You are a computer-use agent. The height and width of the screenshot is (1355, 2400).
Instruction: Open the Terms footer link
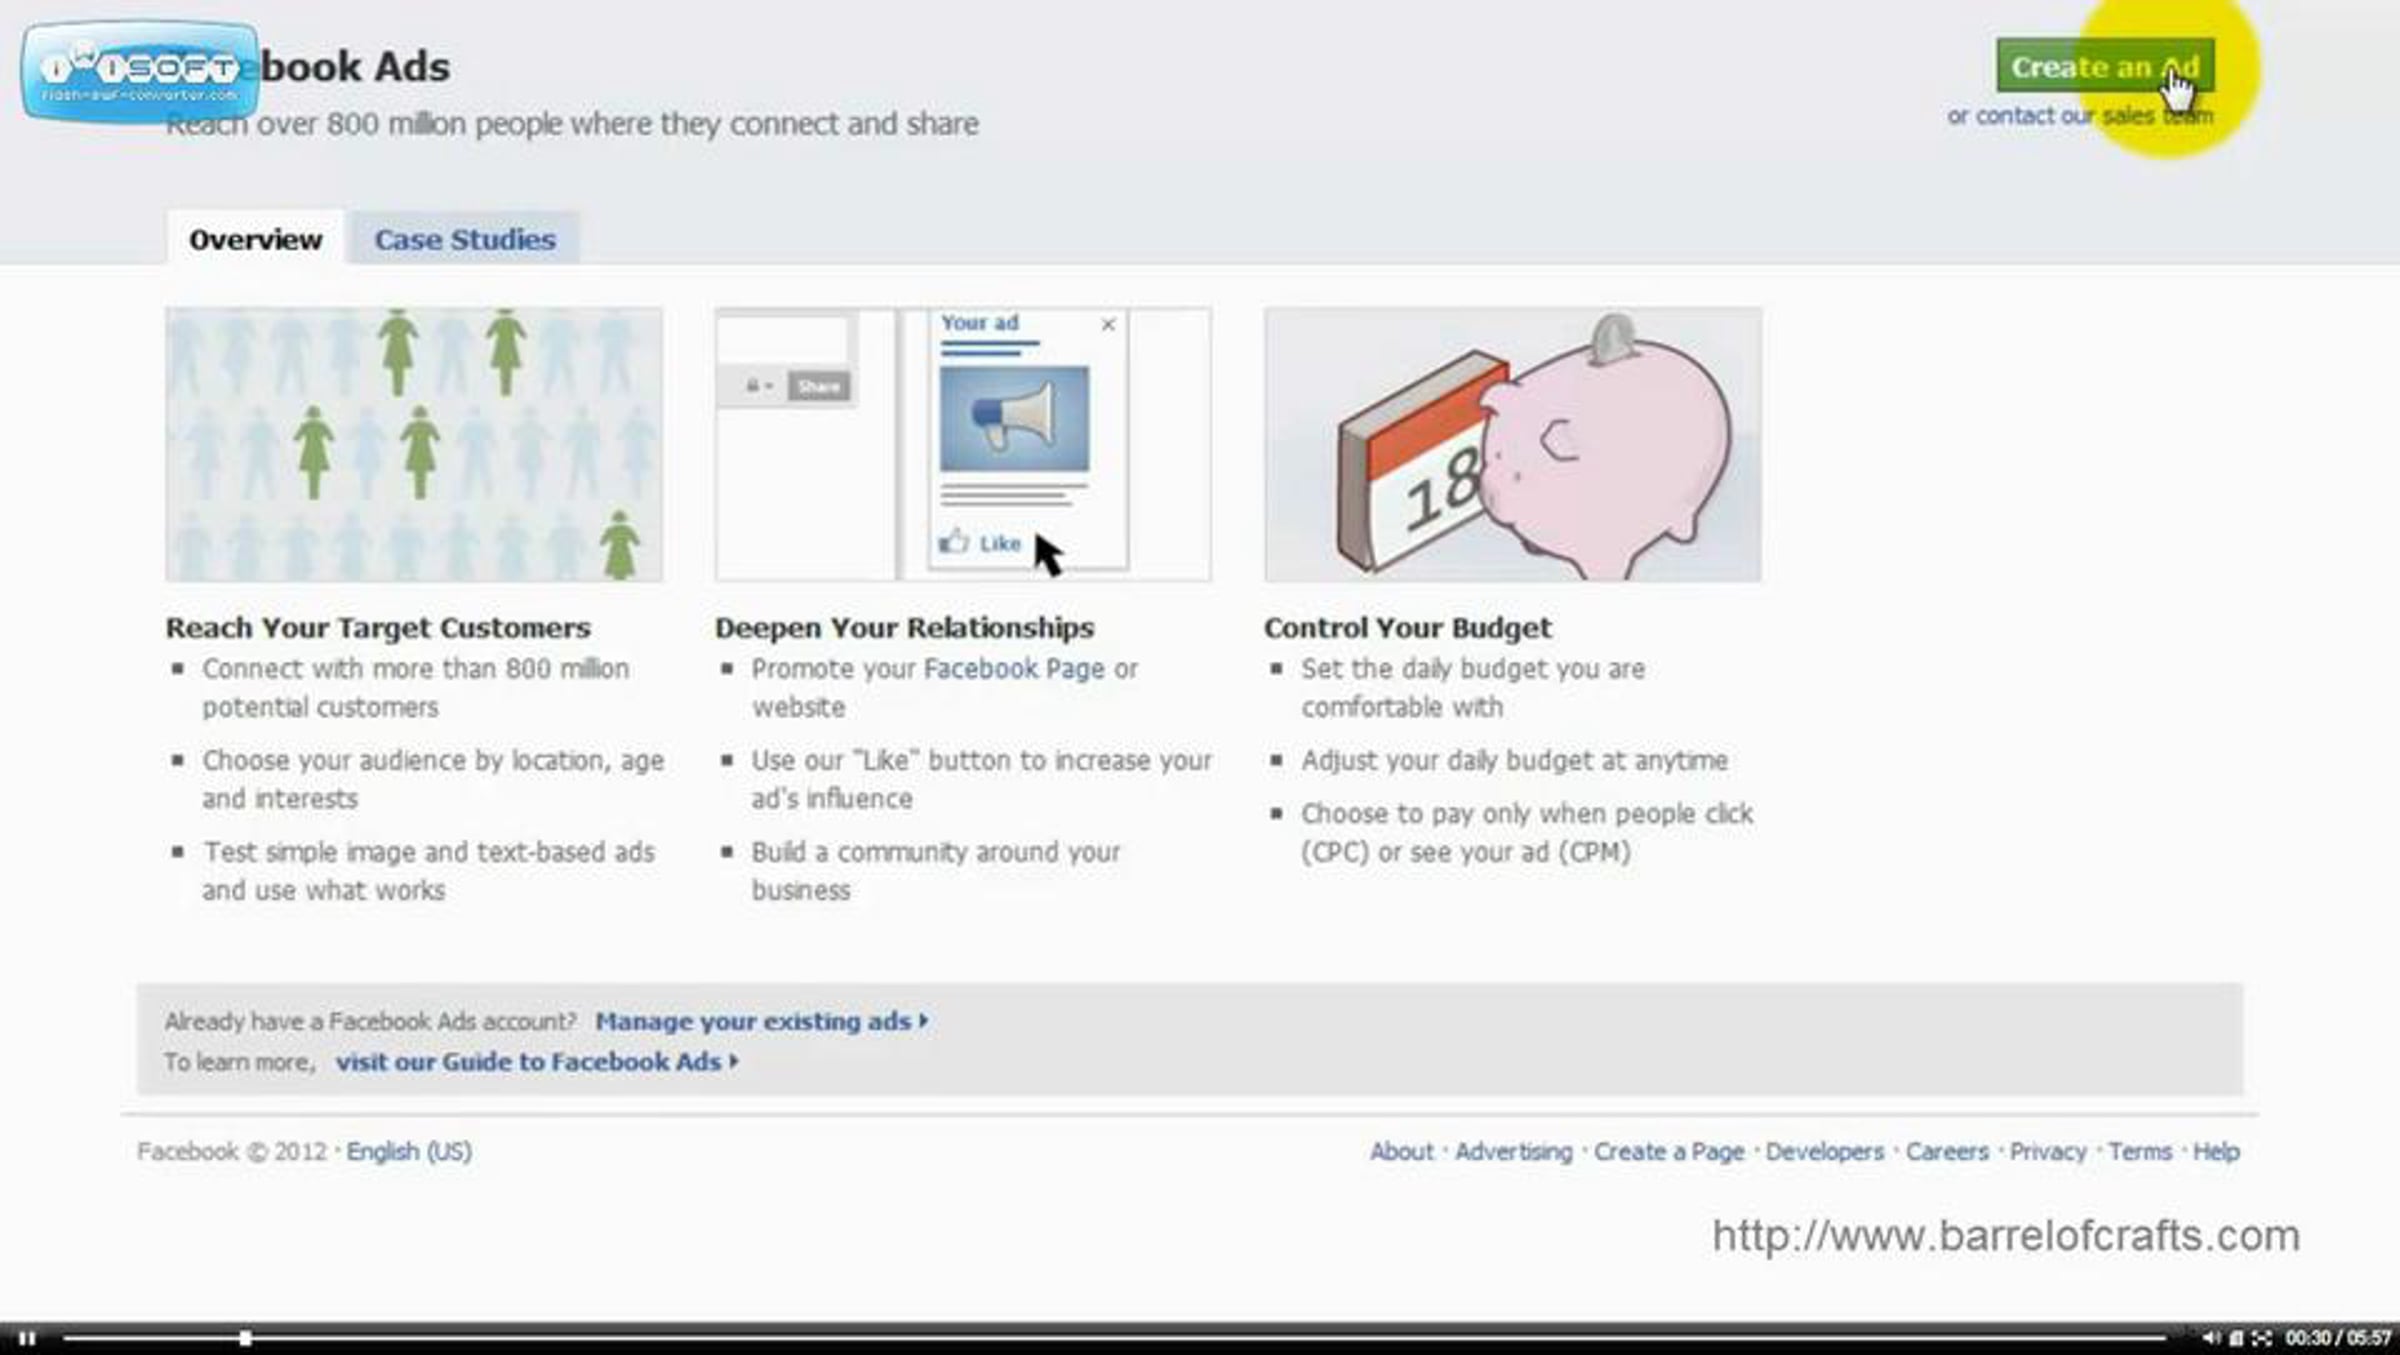click(x=2140, y=1151)
